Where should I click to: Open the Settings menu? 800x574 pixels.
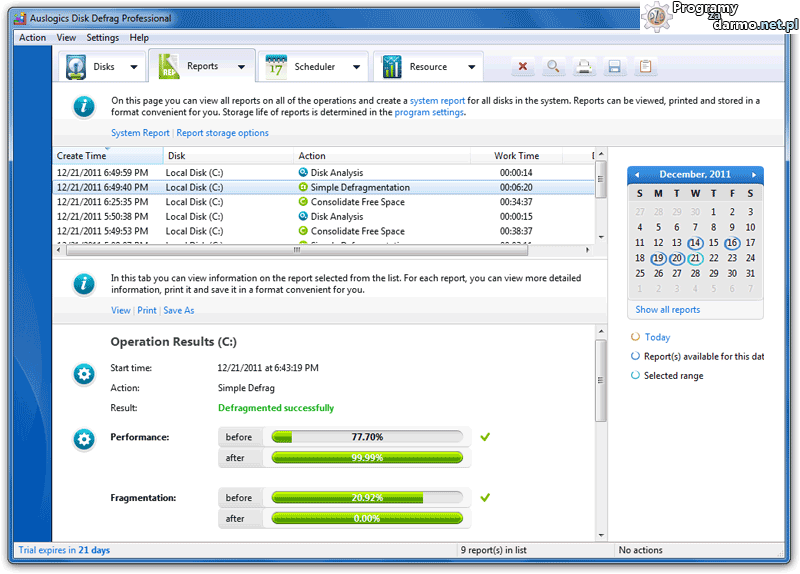click(x=102, y=38)
